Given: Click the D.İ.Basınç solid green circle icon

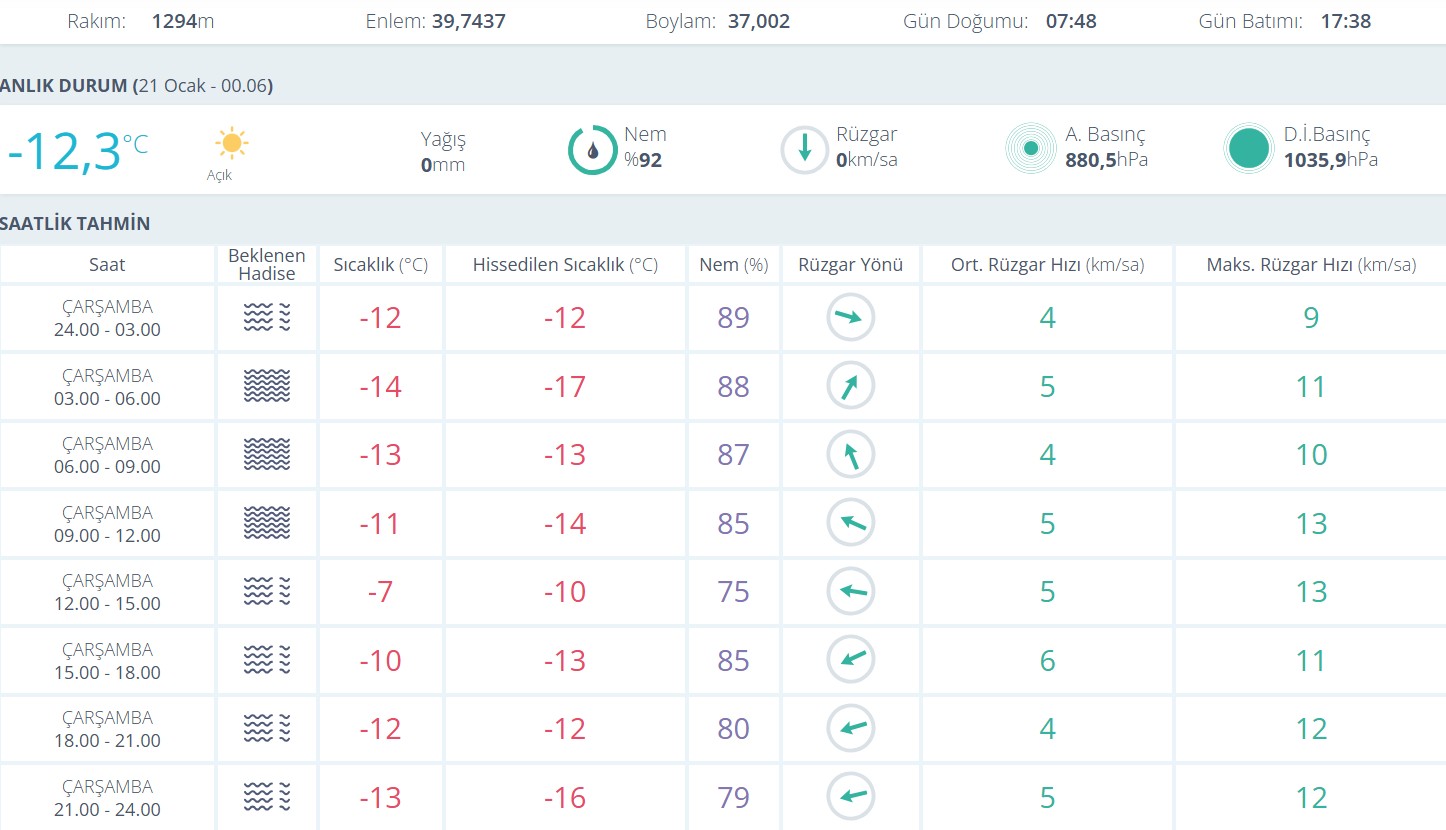Looking at the screenshot, I should pyautogui.click(x=1248, y=149).
